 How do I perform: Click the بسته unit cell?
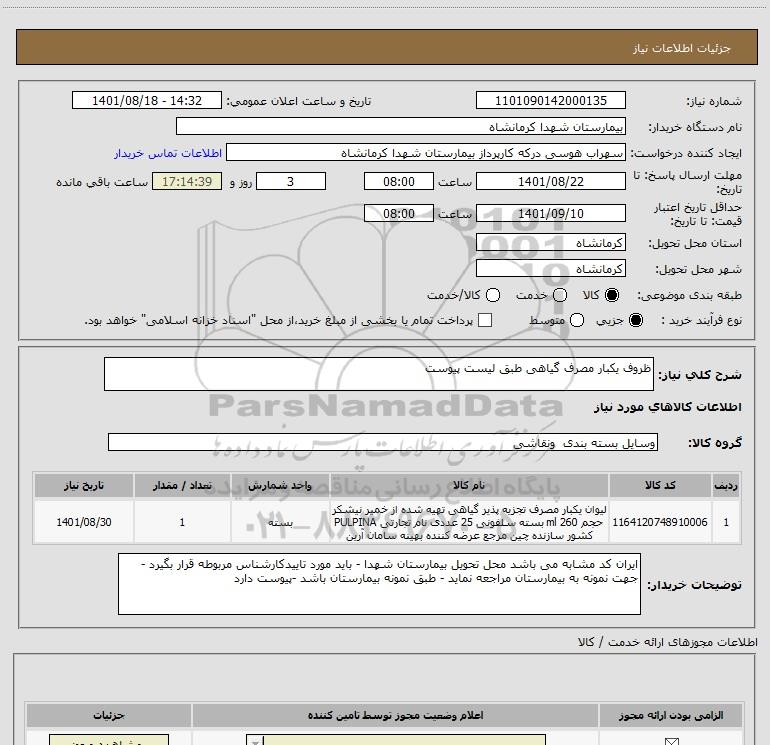[x=280, y=522]
